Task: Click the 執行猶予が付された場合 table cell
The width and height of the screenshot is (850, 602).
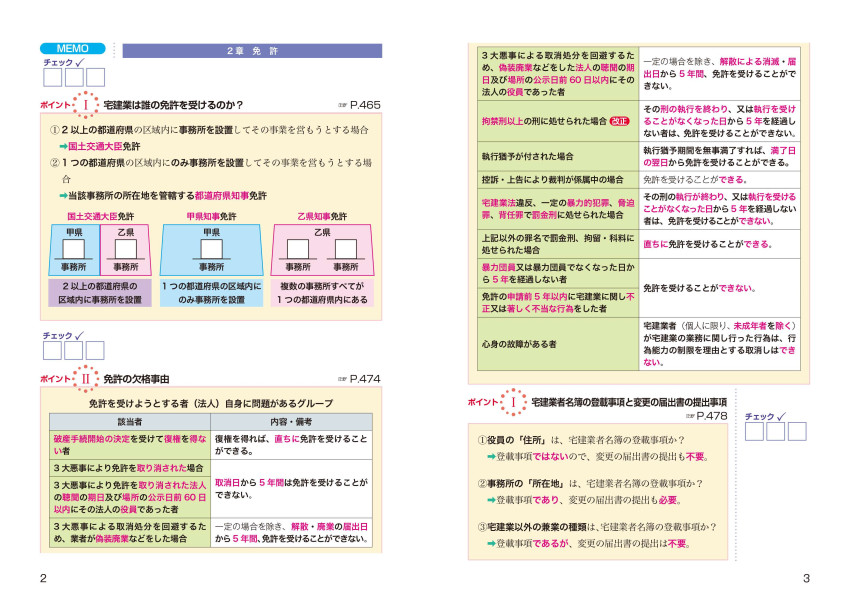Action: (558, 156)
